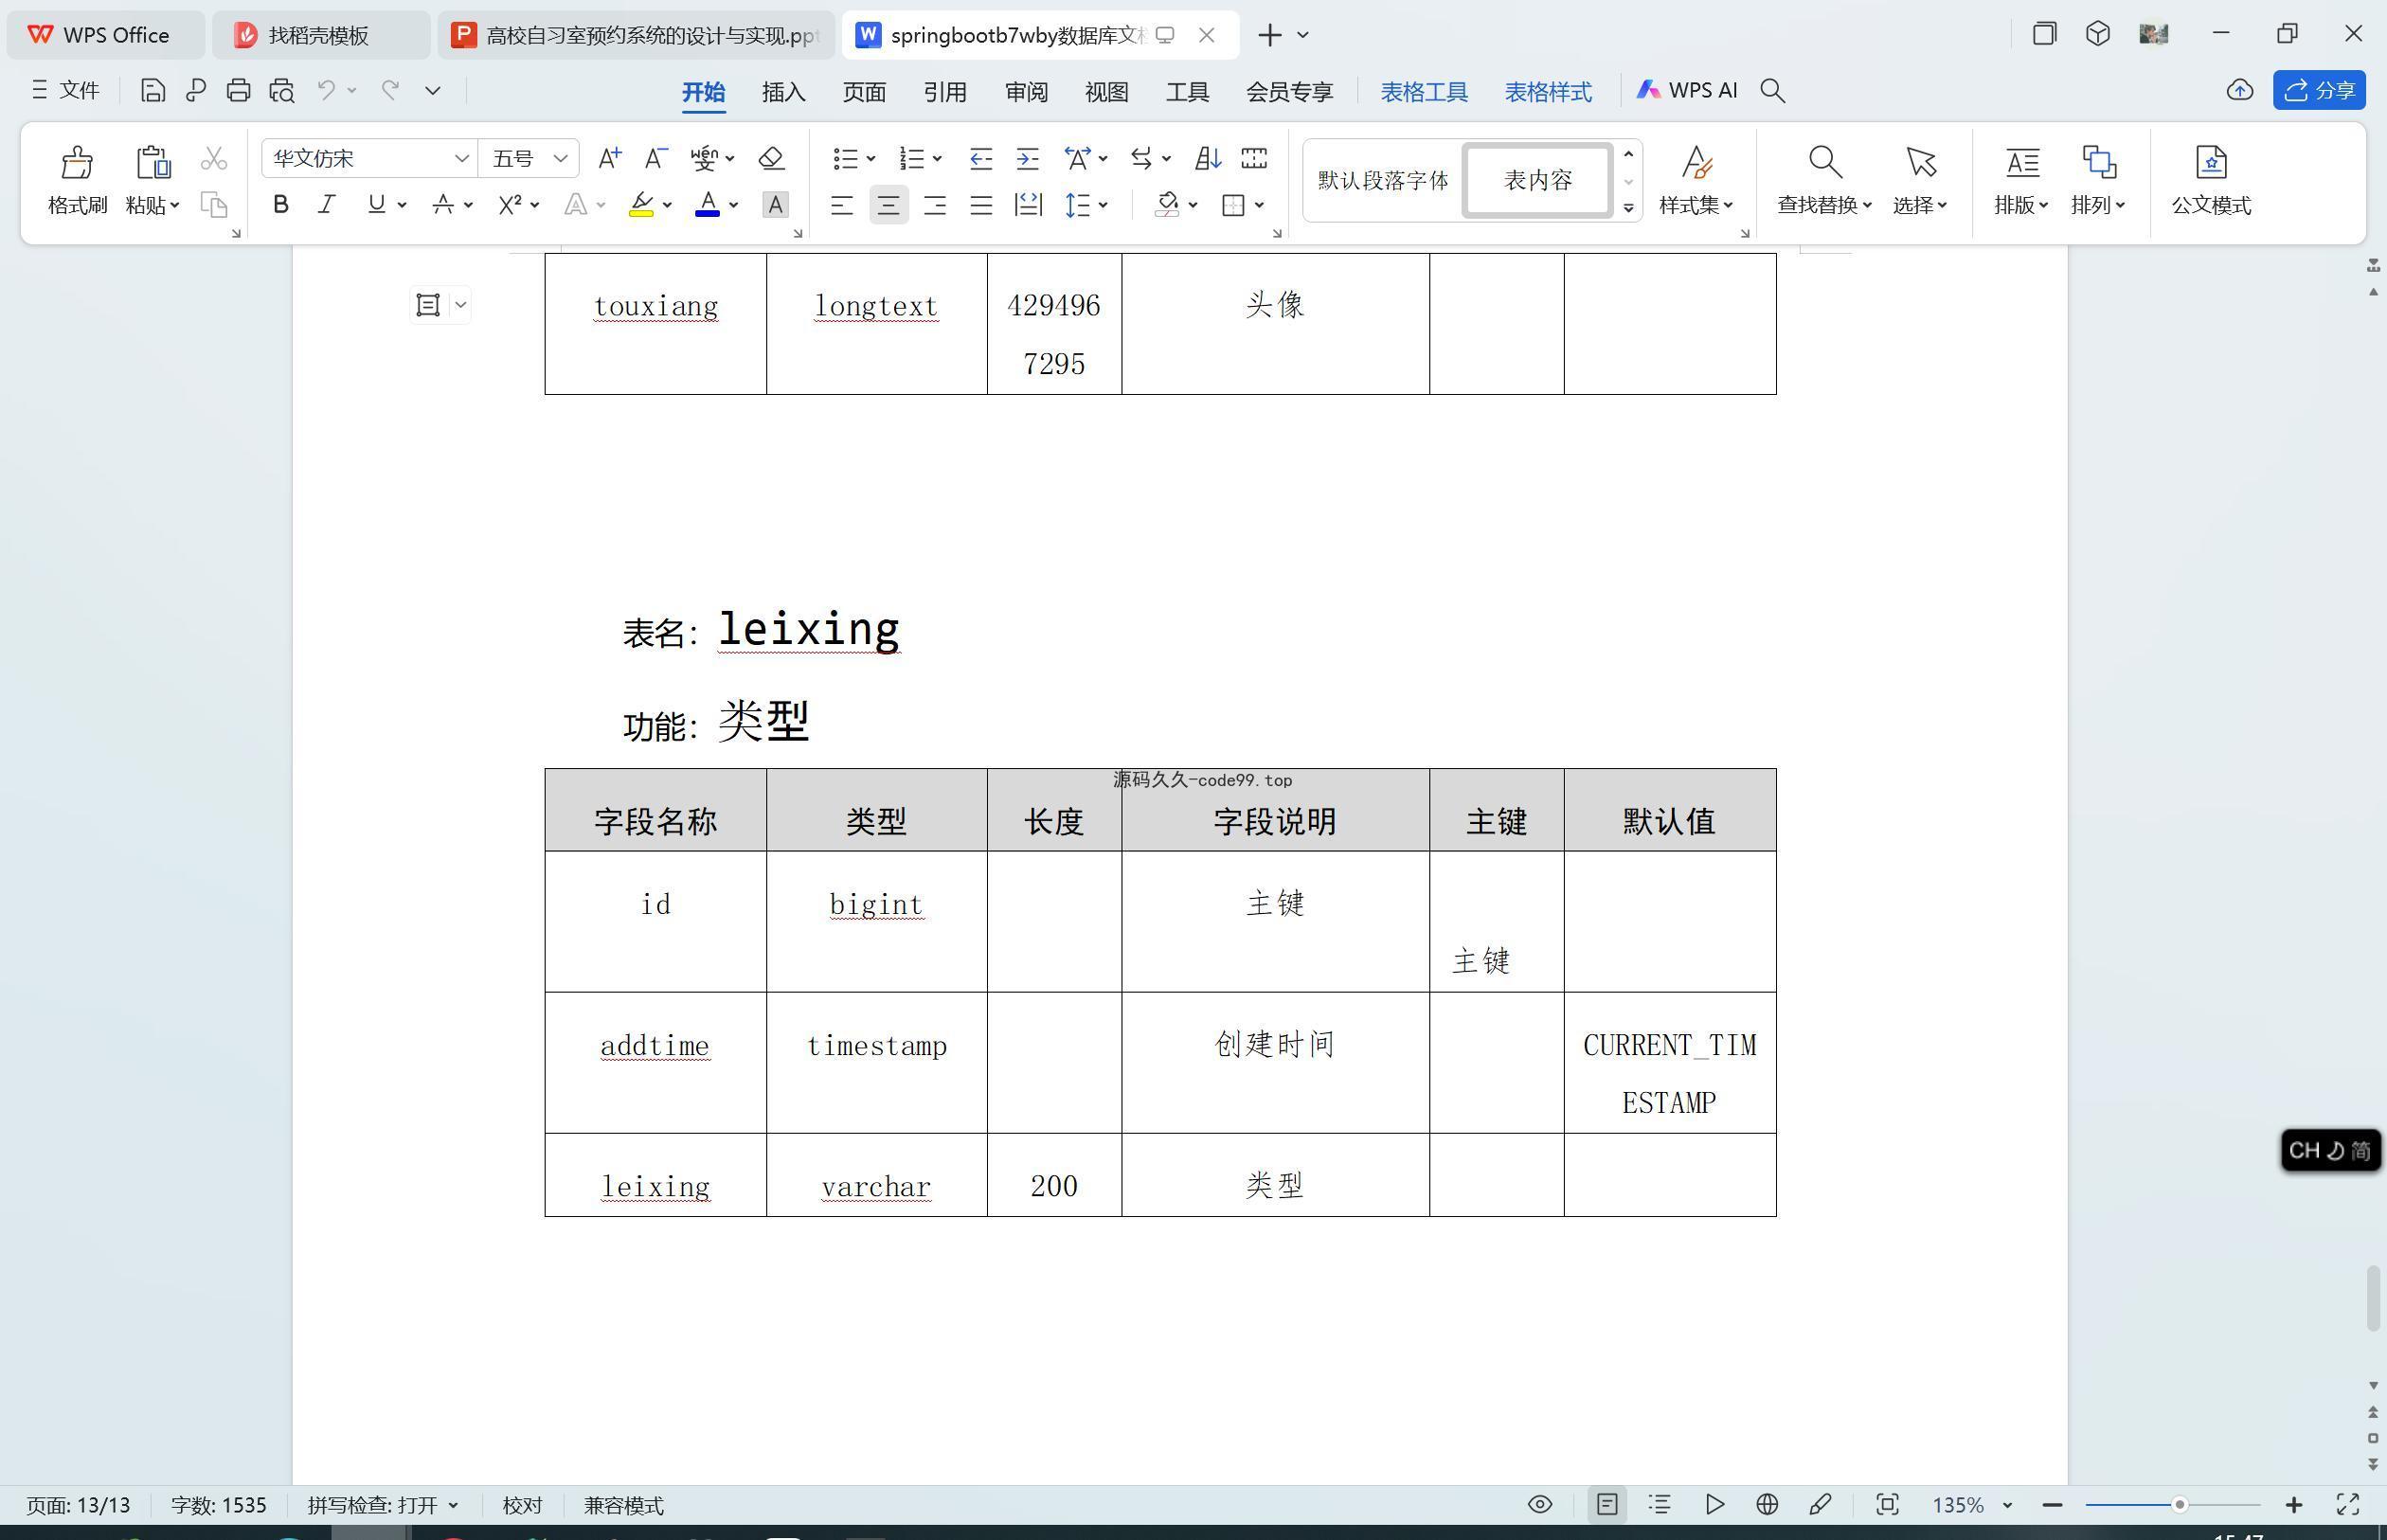Click the Redo arrow icon
The height and width of the screenshot is (1540, 2387).
pos(390,91)
